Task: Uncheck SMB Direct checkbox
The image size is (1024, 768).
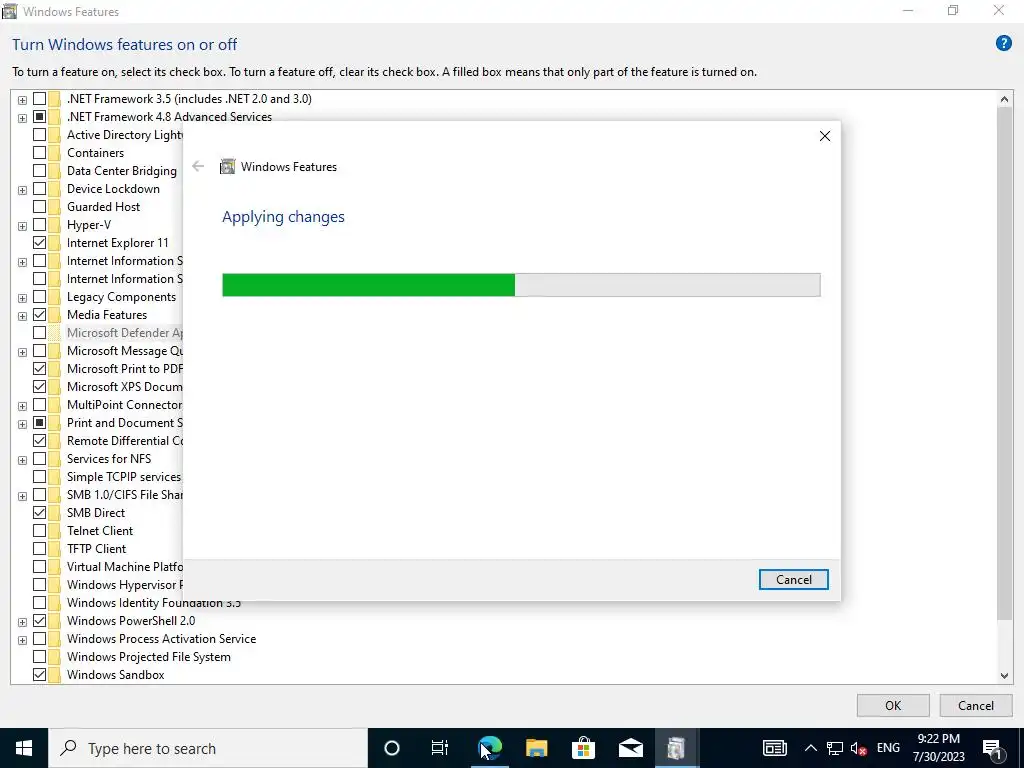Action: 39,513
